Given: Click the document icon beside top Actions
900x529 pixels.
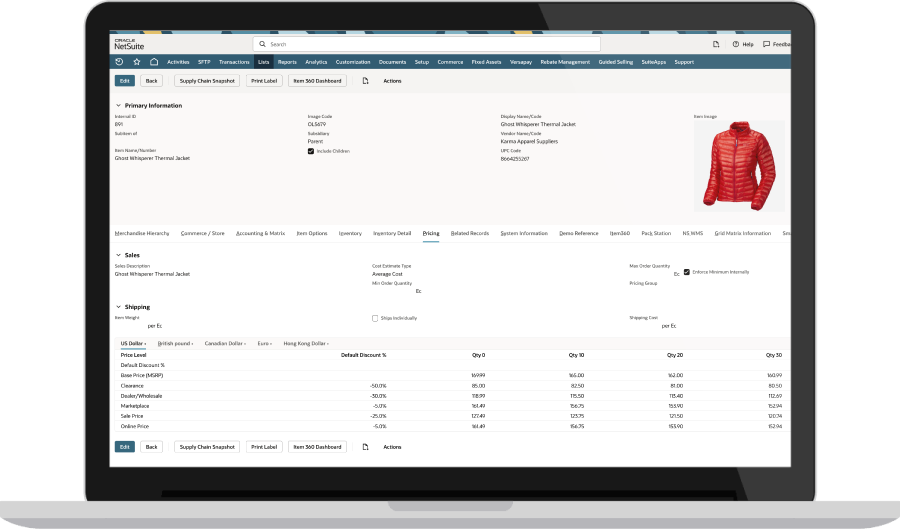Looking at the screenshot, I should (365, 81).
